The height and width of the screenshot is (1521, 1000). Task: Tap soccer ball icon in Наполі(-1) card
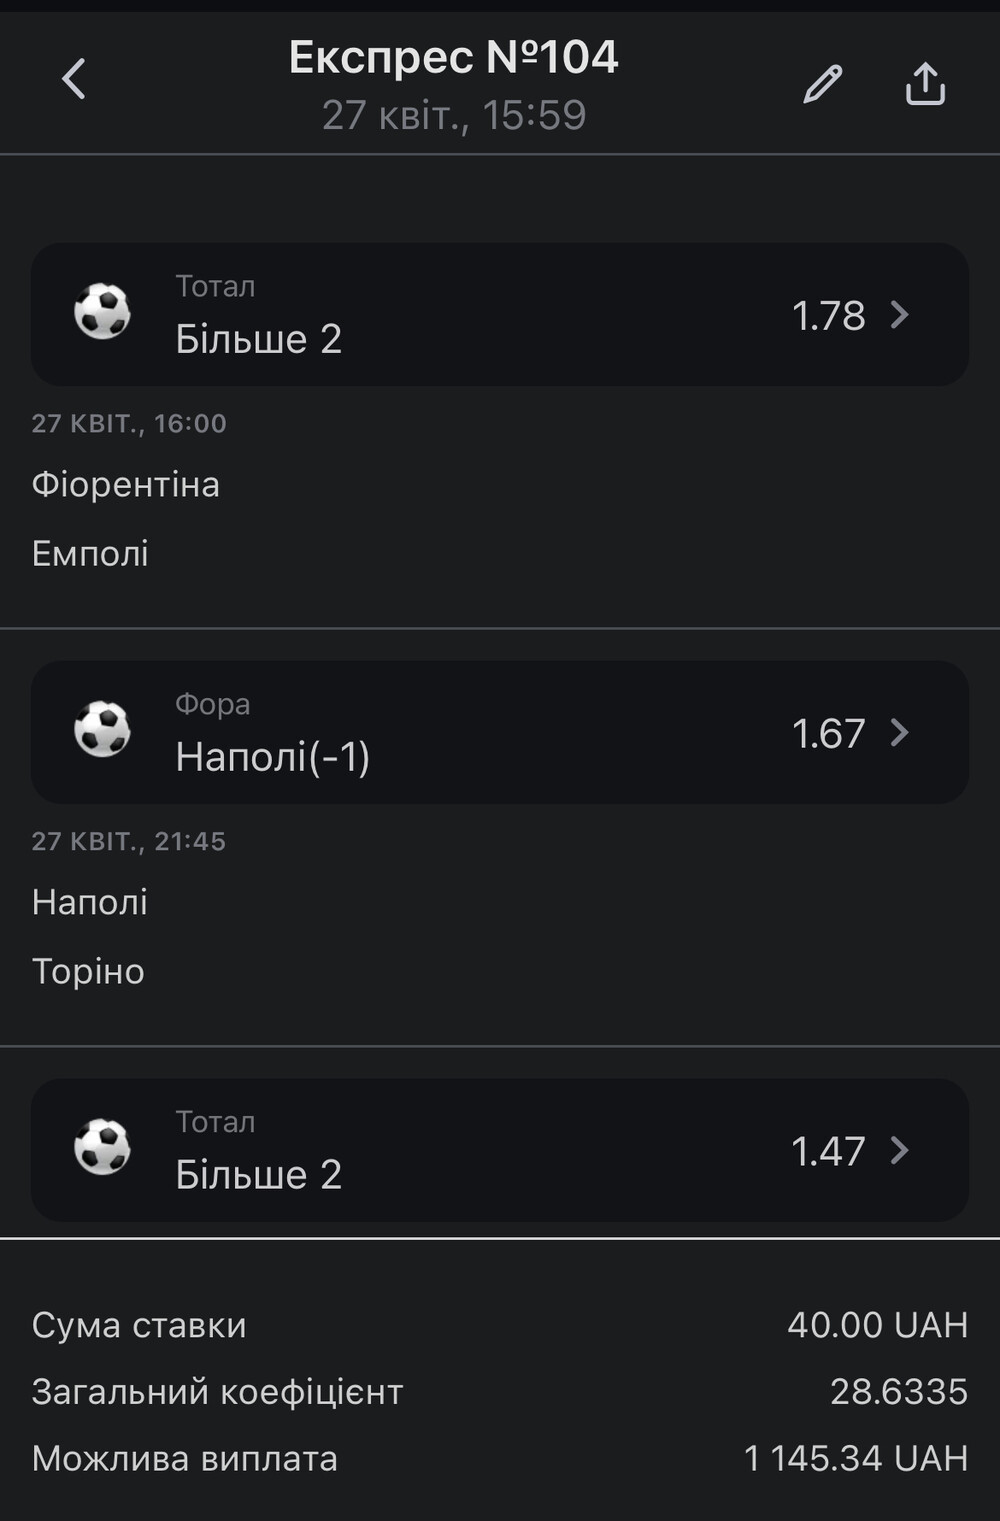coord(103,730)
